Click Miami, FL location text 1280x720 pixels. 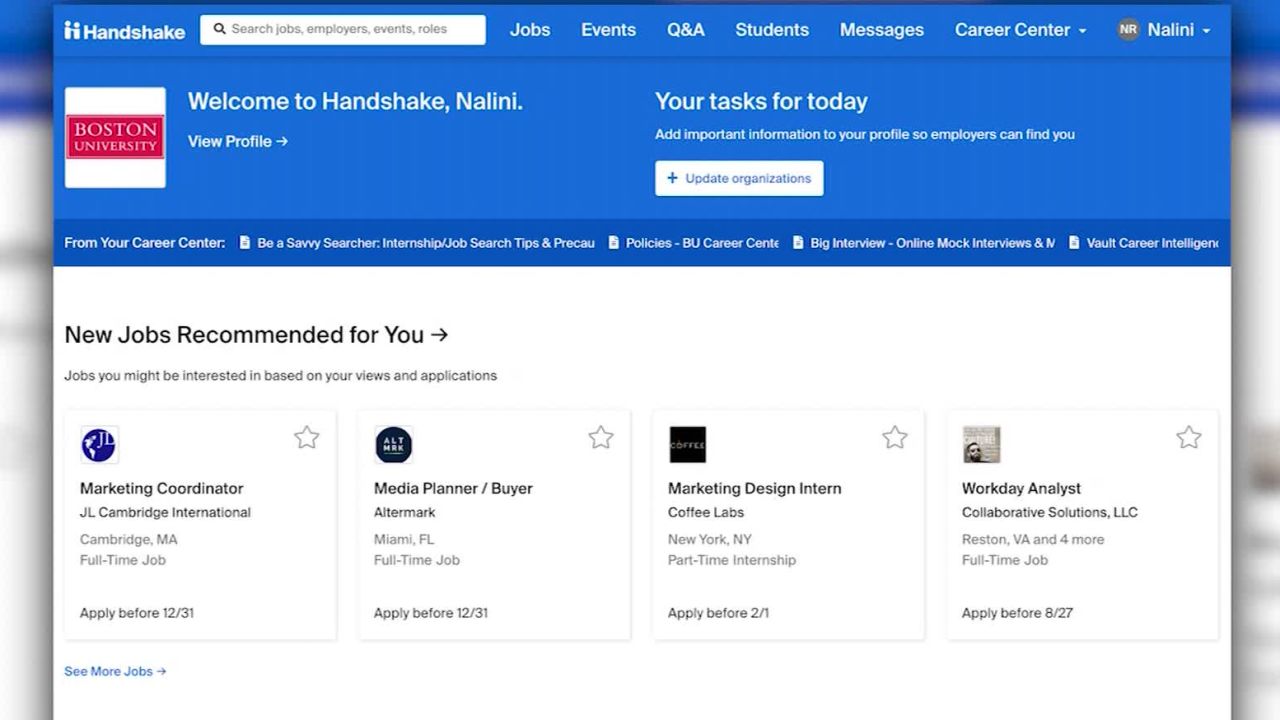pyautogui.click(x=404, y=539)
